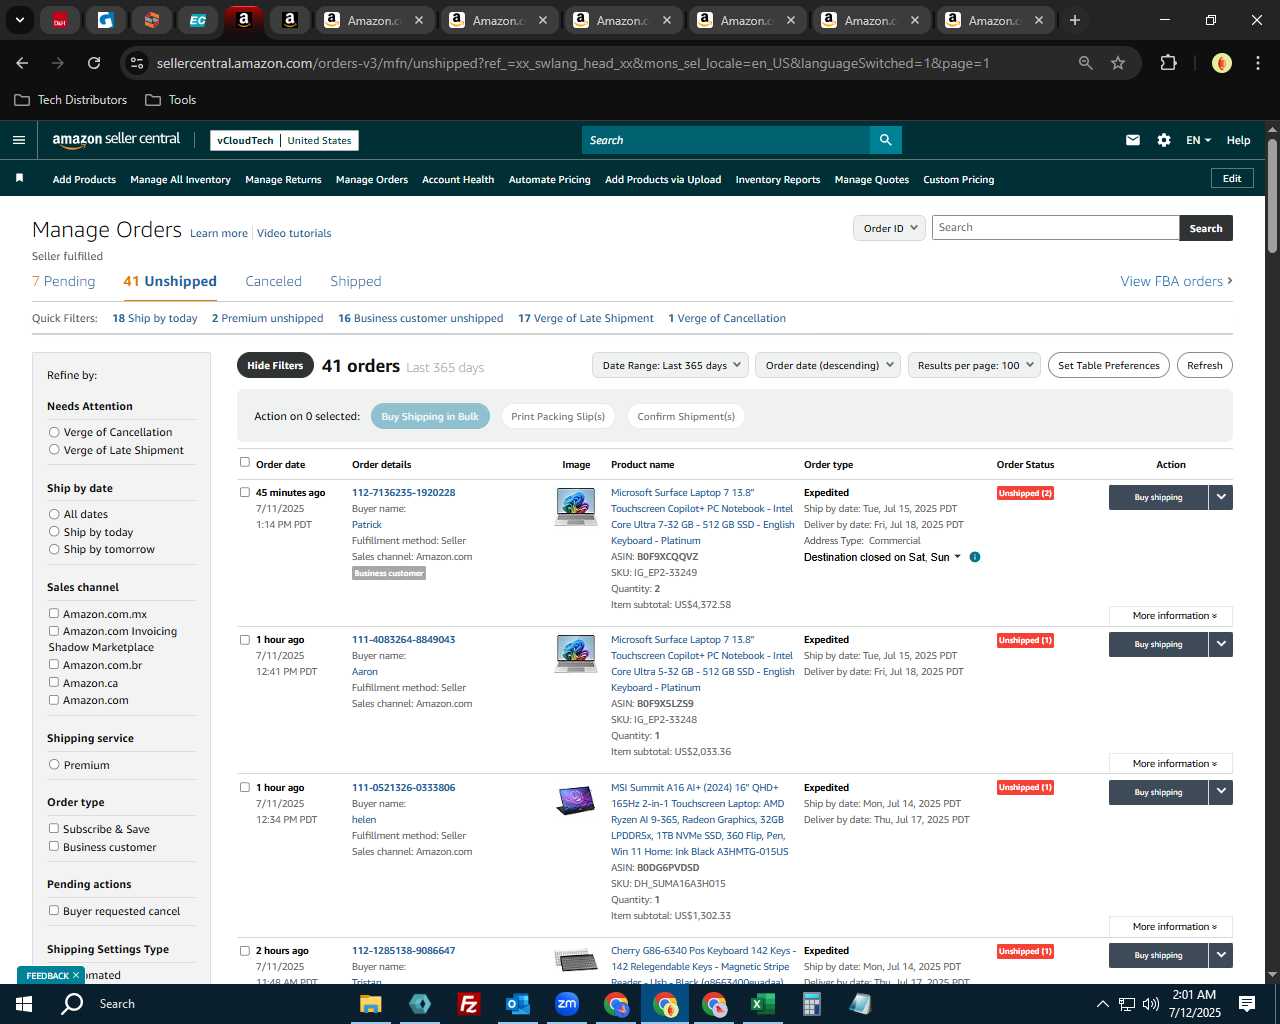
Task: Click the info icon beside Destination closed
Action: point(974,557)
